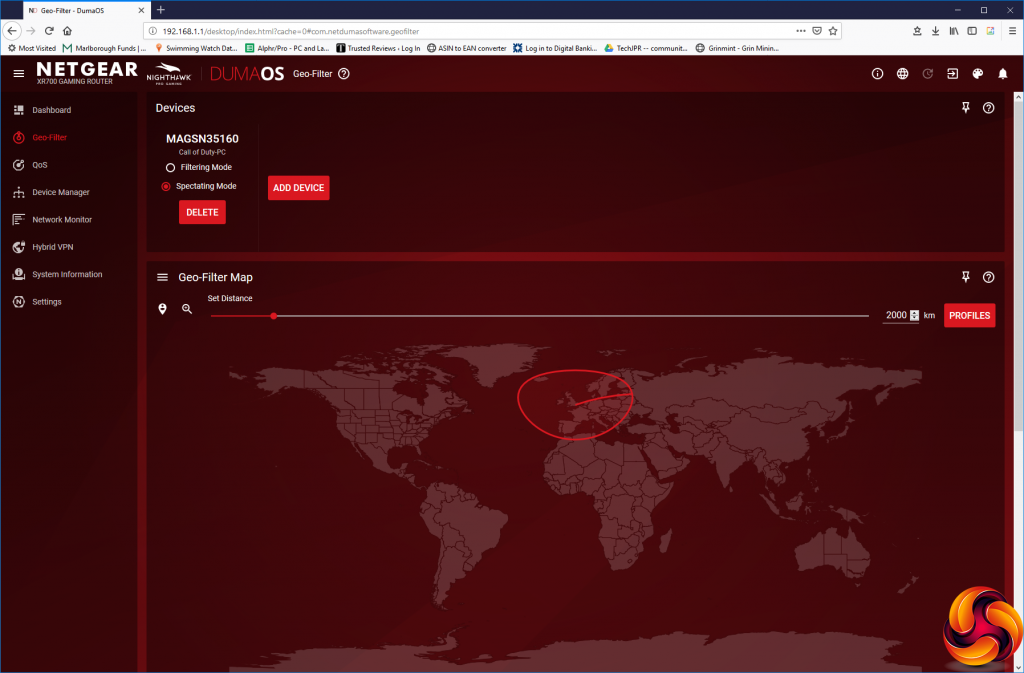Open help for Geo-Filter Map panel
The height and width of the screenshot is (673, 1024).
[989, 277]
